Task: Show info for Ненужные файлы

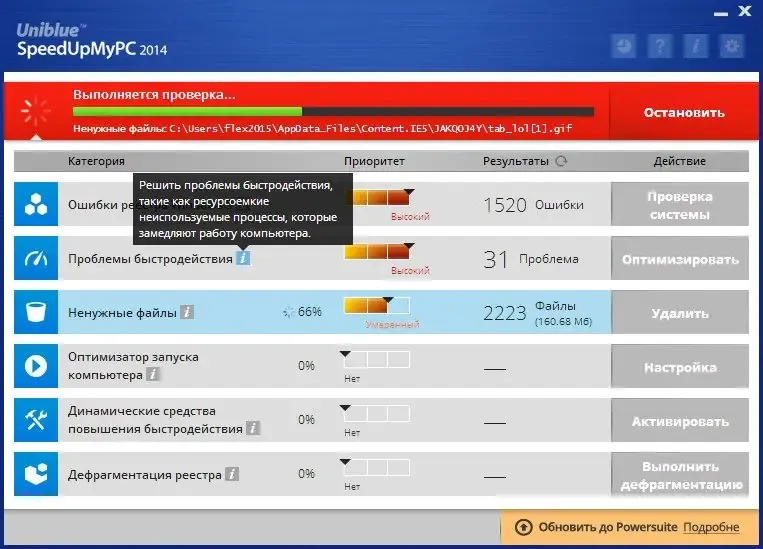Action: pos(187,312)
